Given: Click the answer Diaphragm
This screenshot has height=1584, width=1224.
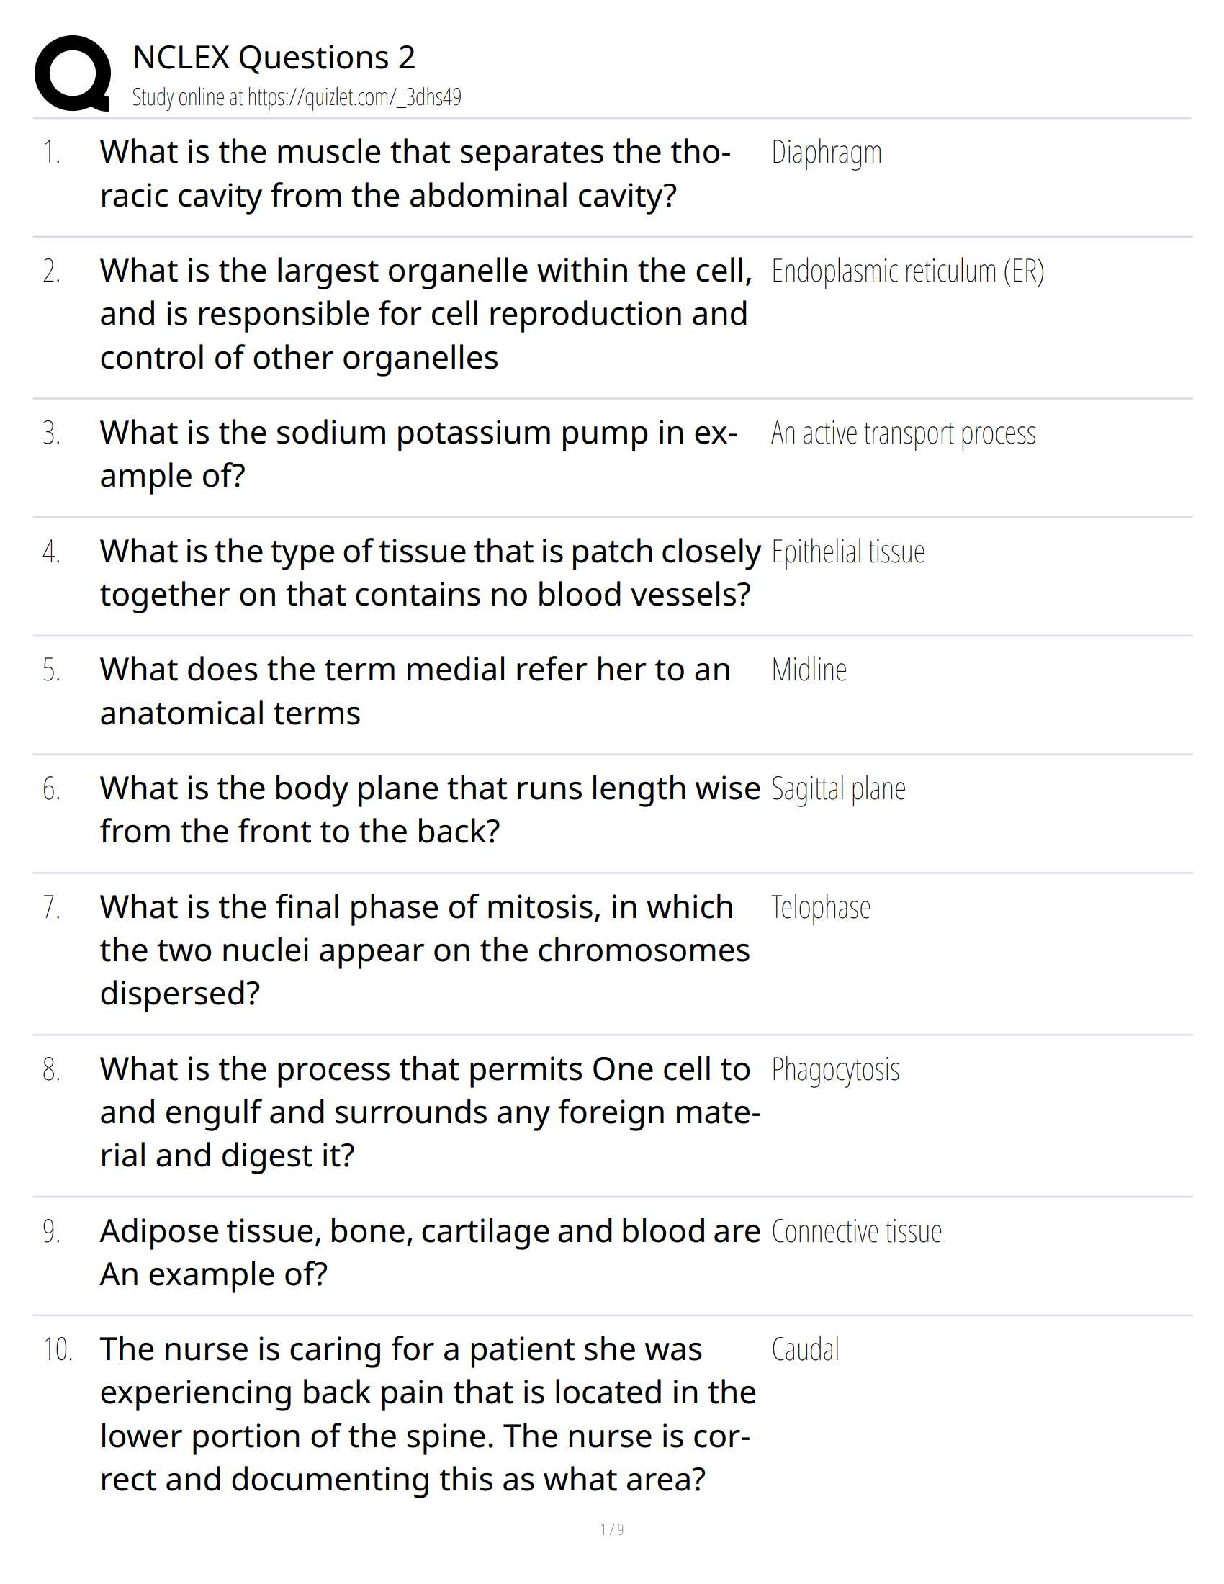Looking at the screenshot, I should [826, 153].
